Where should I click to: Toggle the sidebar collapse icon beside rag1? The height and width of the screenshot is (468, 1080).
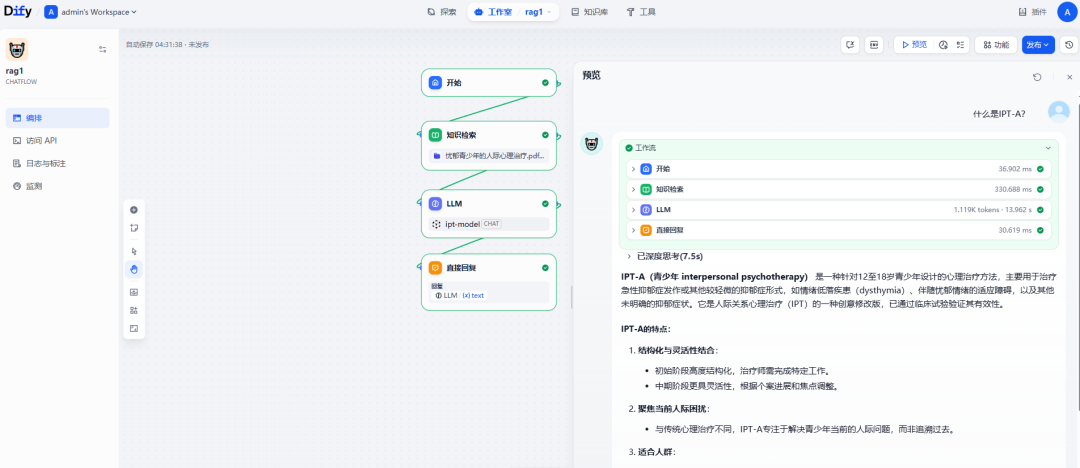click(102, 49)
